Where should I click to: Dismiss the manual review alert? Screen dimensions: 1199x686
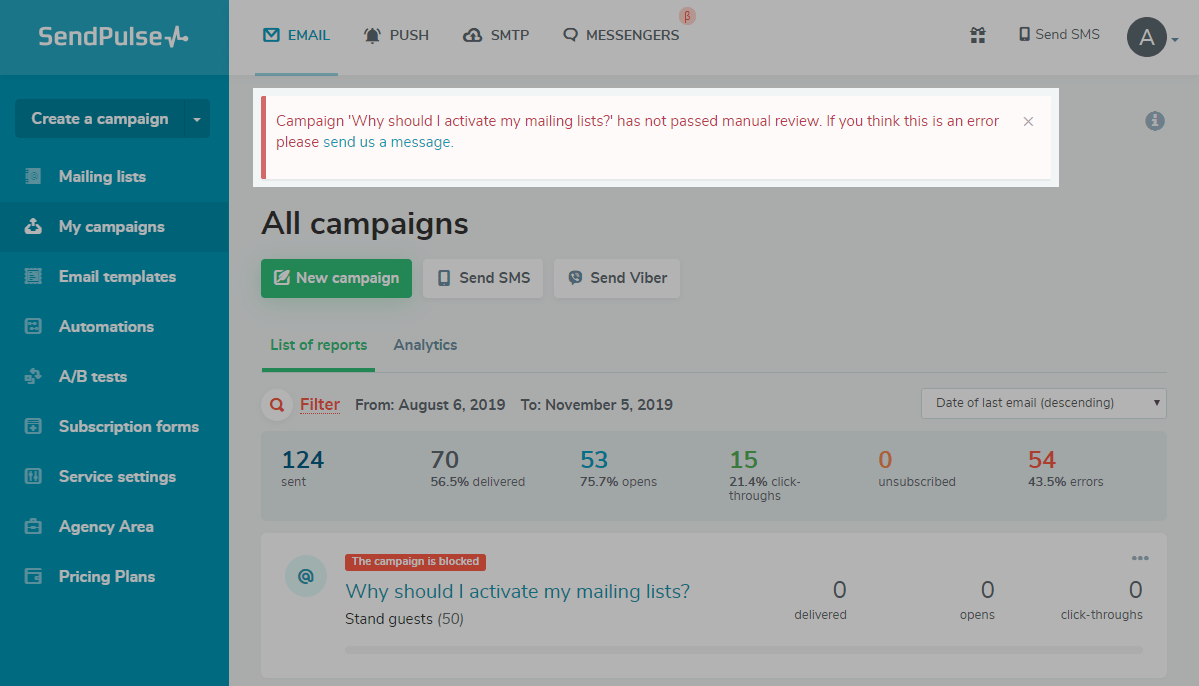pyautogui.click(x=1028, y=121)
